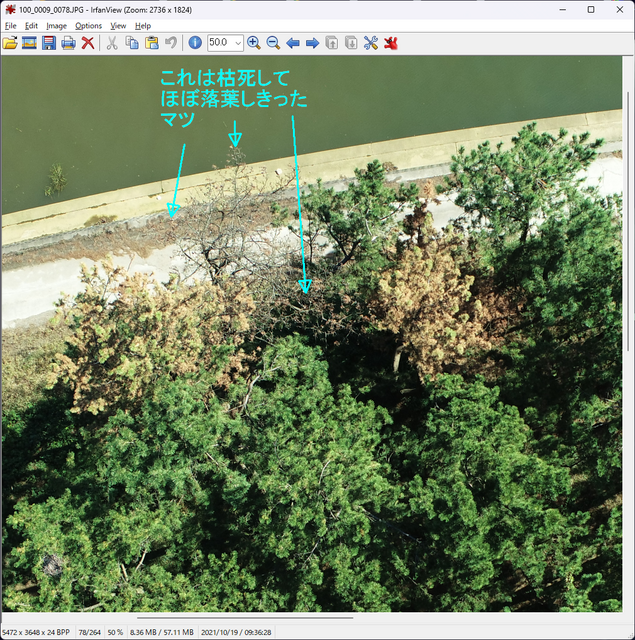The image size is (635, 640).
Task: Cut the selection with the scissors icon
Action: [x=112, y=43]
